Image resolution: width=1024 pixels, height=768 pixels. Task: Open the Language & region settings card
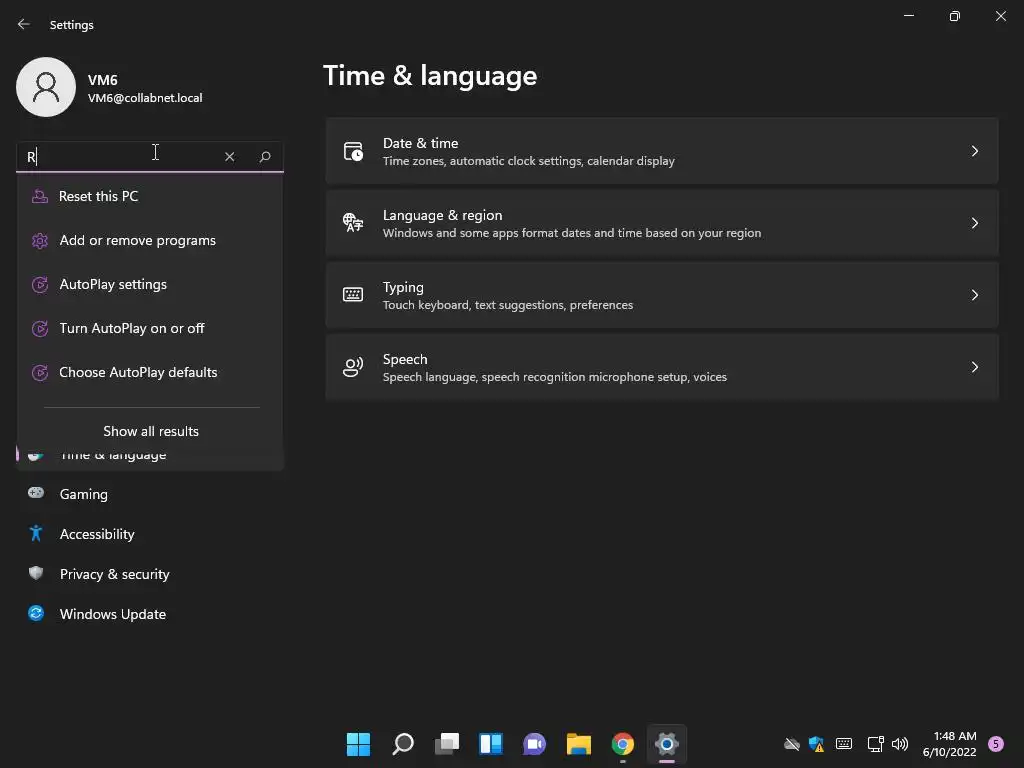[x=662, y=223]
